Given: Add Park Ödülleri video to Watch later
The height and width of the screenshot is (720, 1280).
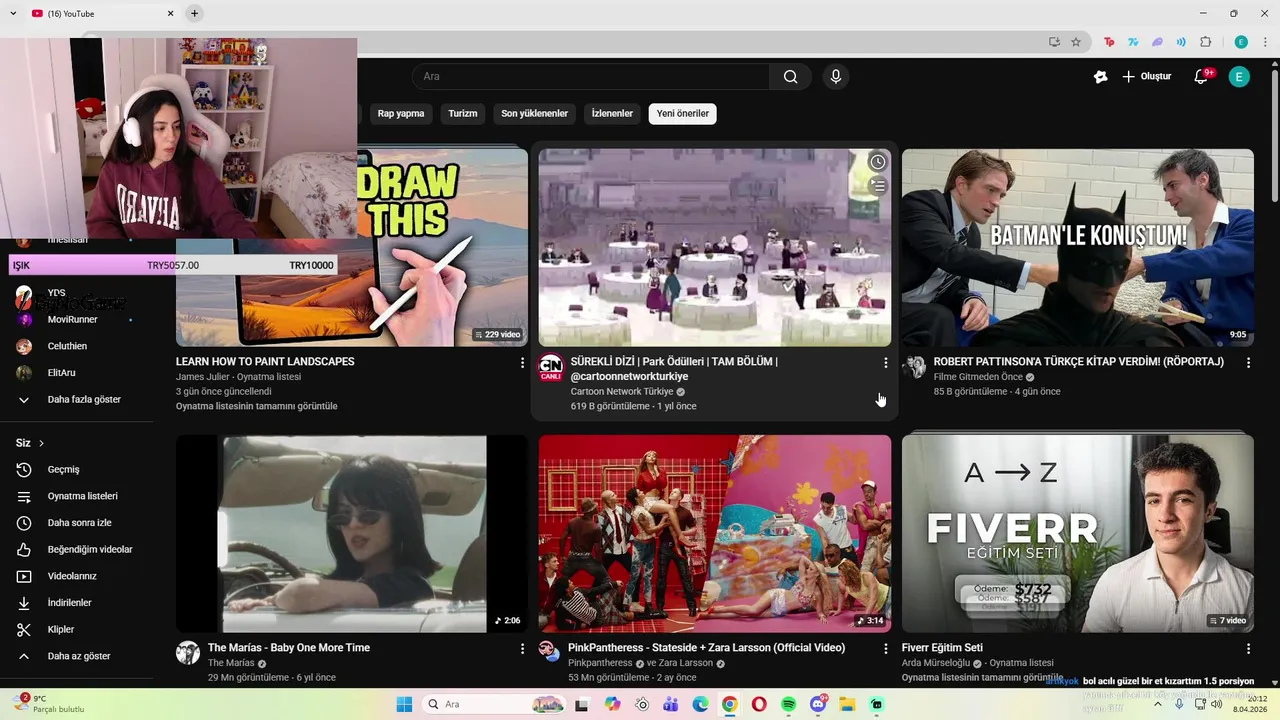Looking at the screenshot, I should [877, 162].
